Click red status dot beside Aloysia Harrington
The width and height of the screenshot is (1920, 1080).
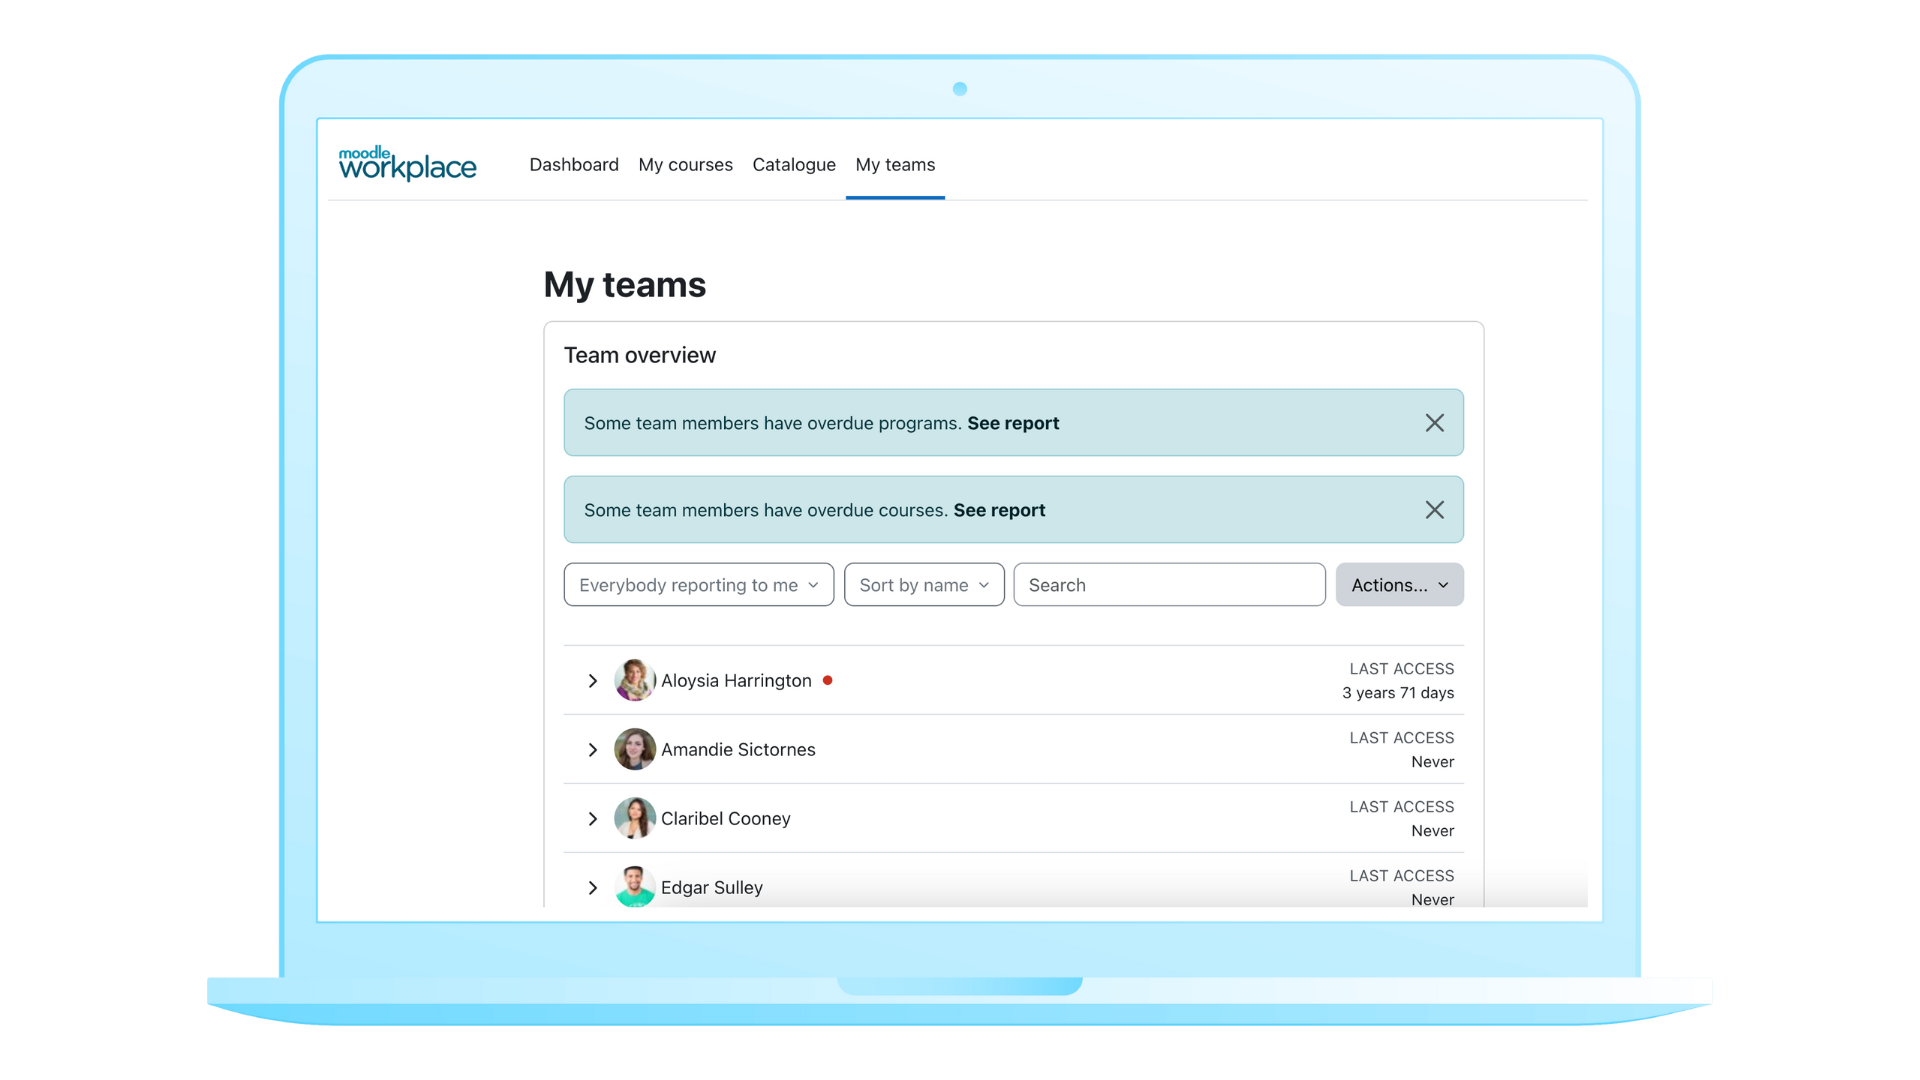tap(827, 680)
